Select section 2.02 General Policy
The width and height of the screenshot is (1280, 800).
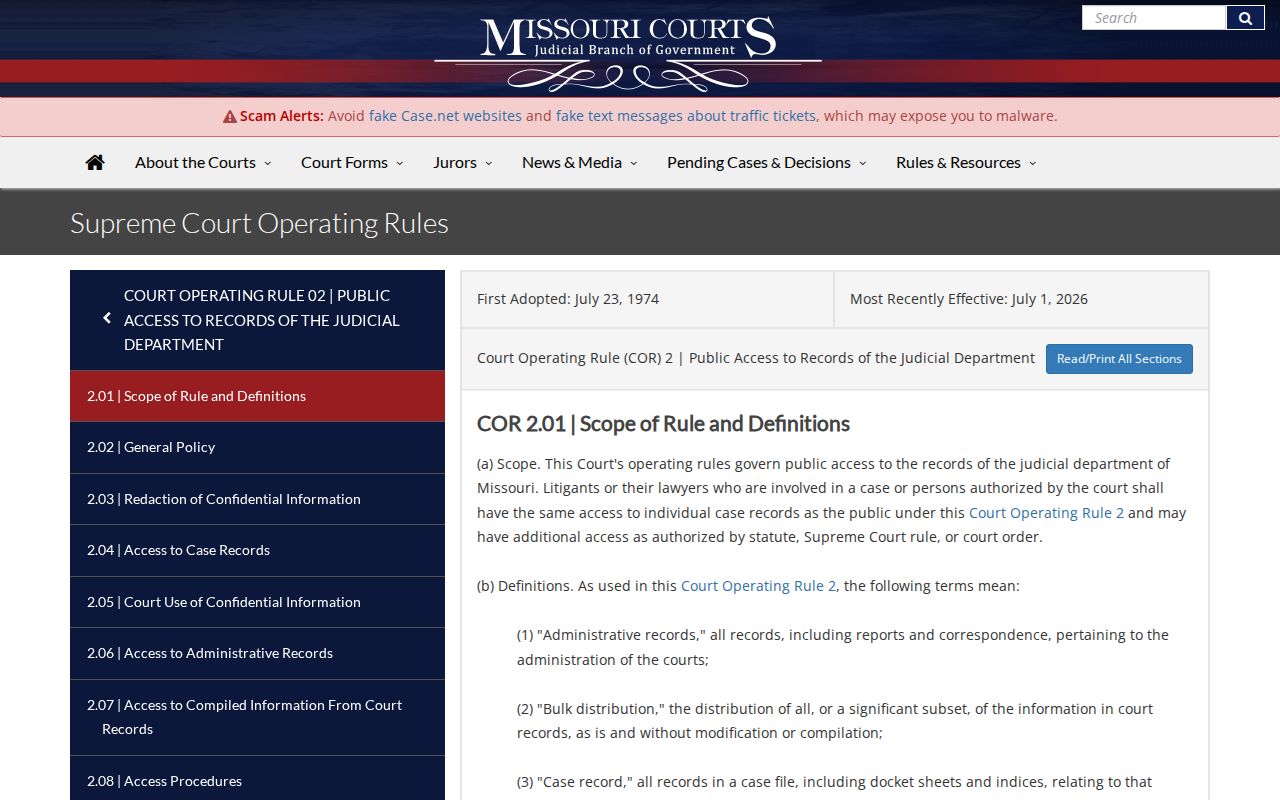click(257, 447)
